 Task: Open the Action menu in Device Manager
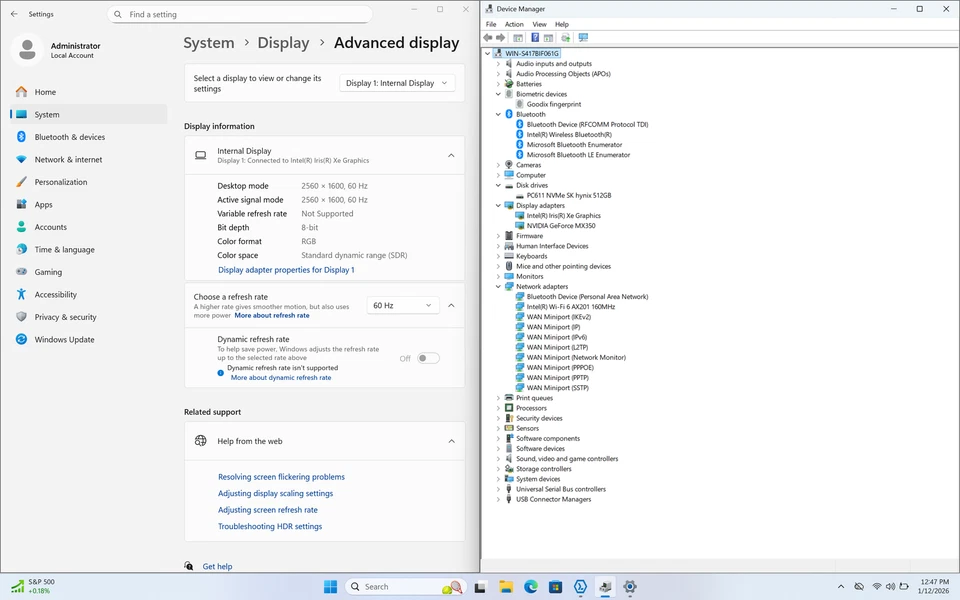point(514,24)
